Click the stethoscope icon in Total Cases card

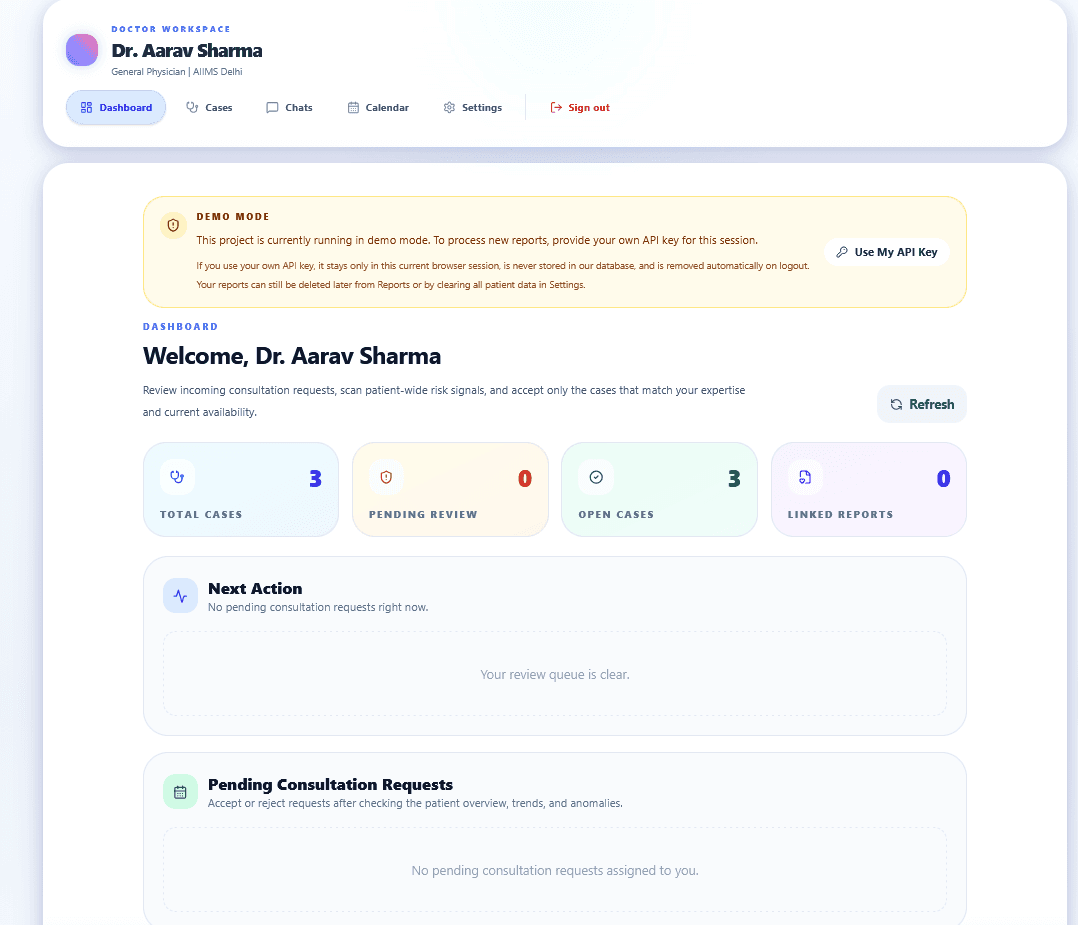177,477
